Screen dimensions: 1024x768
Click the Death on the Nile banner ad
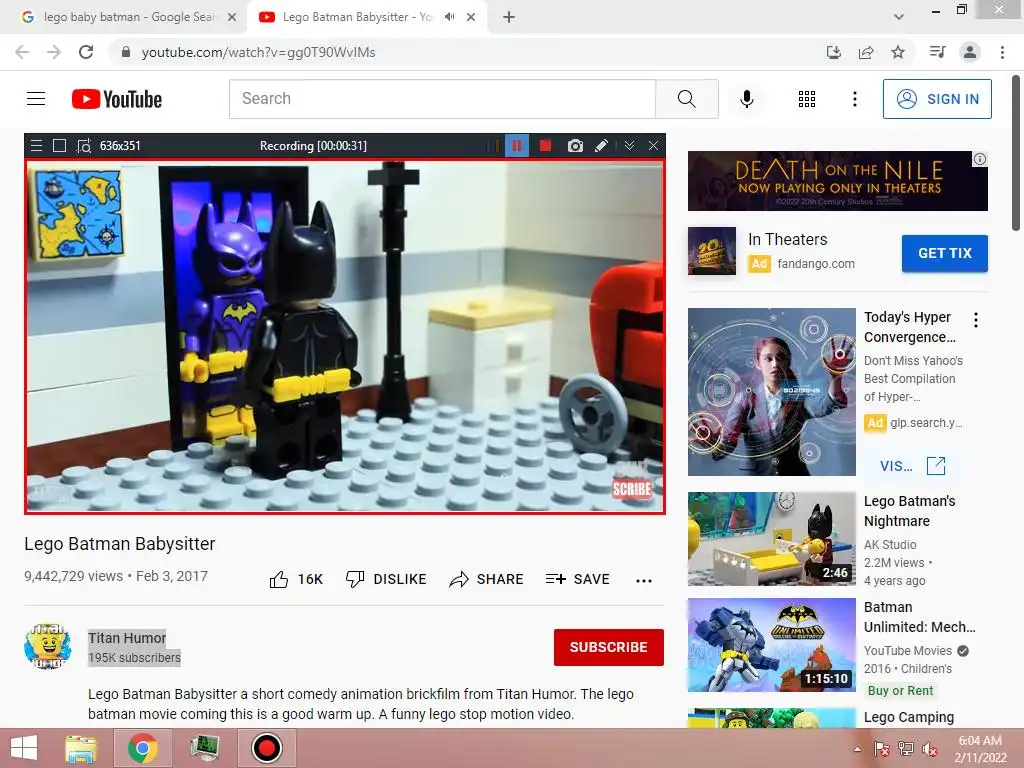[x=837, y=181]
